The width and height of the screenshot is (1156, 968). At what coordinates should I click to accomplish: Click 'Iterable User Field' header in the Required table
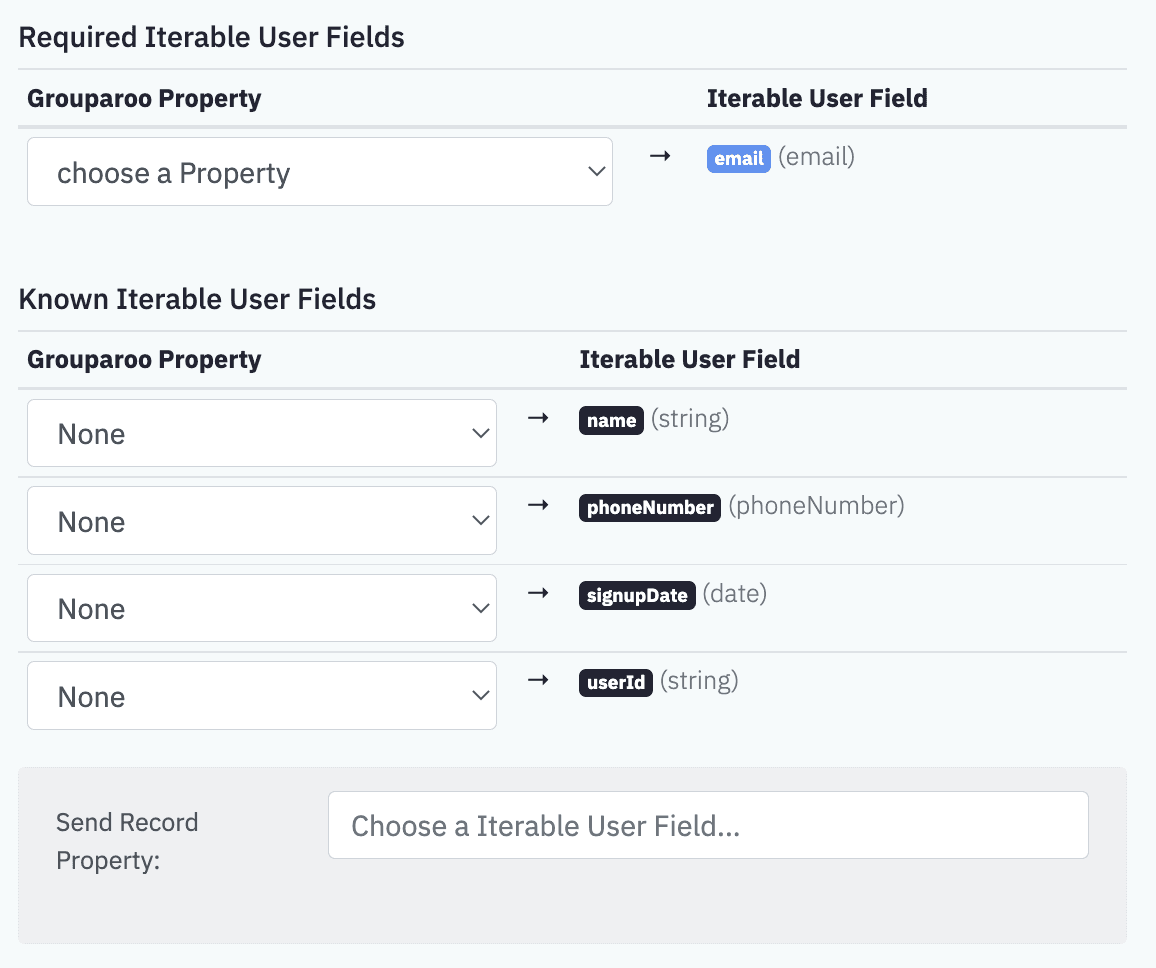click(x=817, y=98)
